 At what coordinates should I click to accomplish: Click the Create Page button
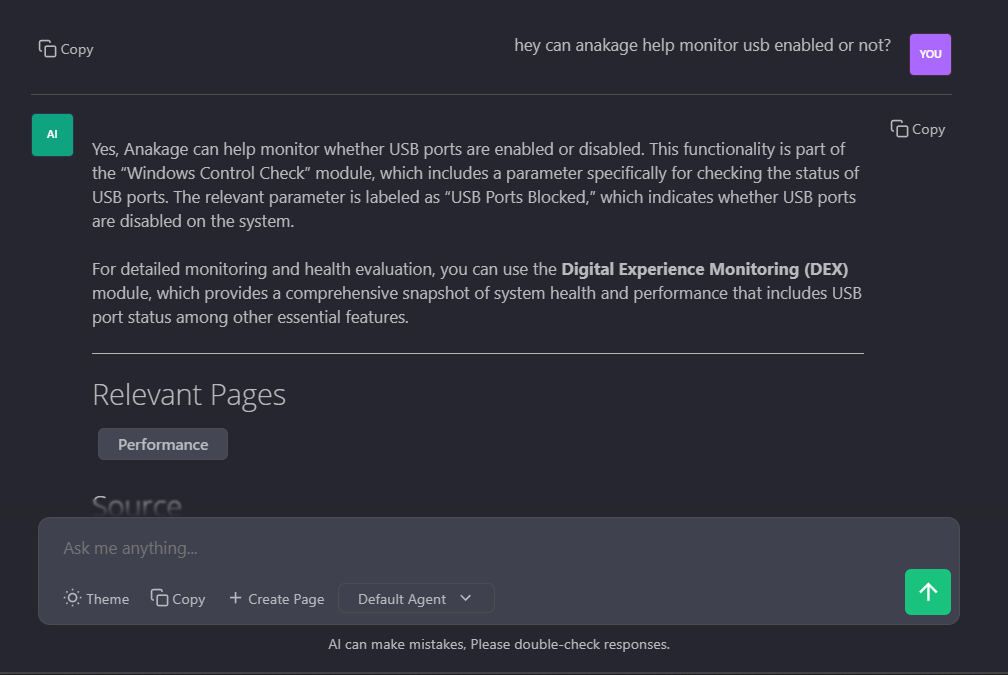pyautogui.click(x=276, y=598)
